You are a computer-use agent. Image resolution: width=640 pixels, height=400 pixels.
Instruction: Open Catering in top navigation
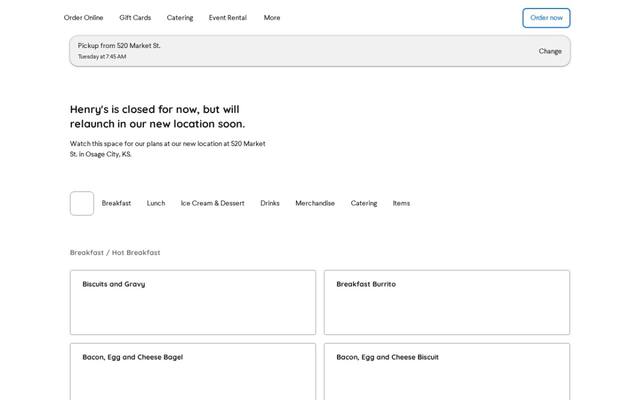tap(180, 18)
